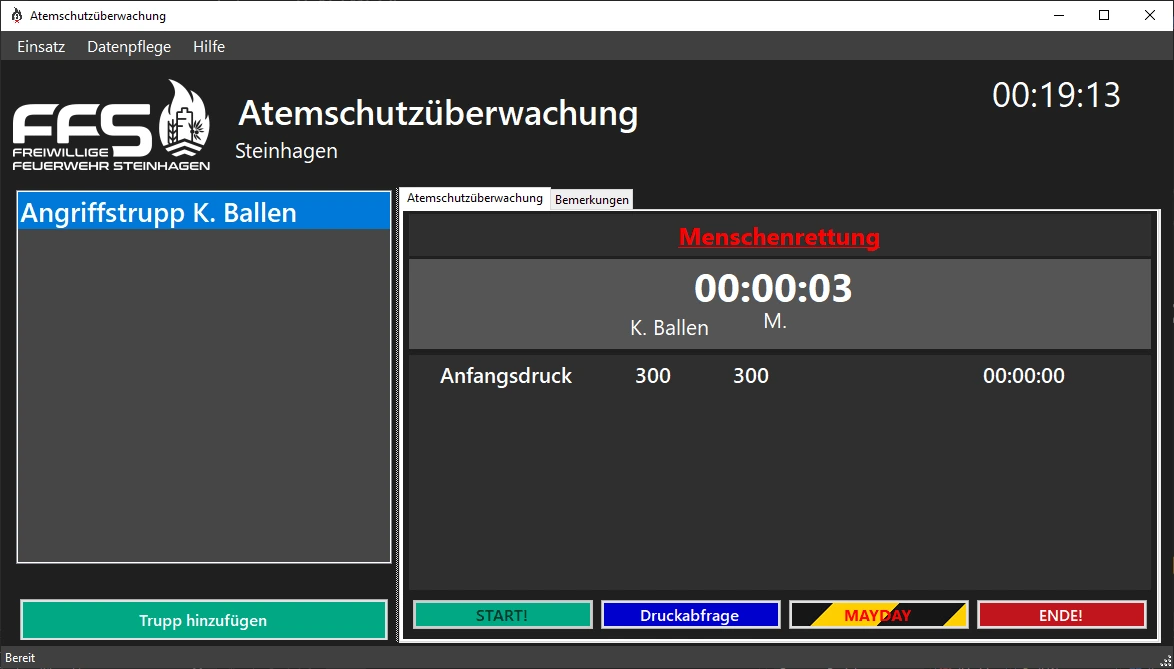This screenshot has height=669, width=1174.
Task: Click the blue Druckabfrage button
Action: click(690, 614)
